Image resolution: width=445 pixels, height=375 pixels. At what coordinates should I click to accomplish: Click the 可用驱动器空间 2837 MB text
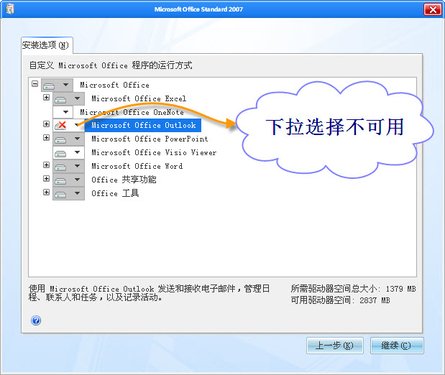340,300
